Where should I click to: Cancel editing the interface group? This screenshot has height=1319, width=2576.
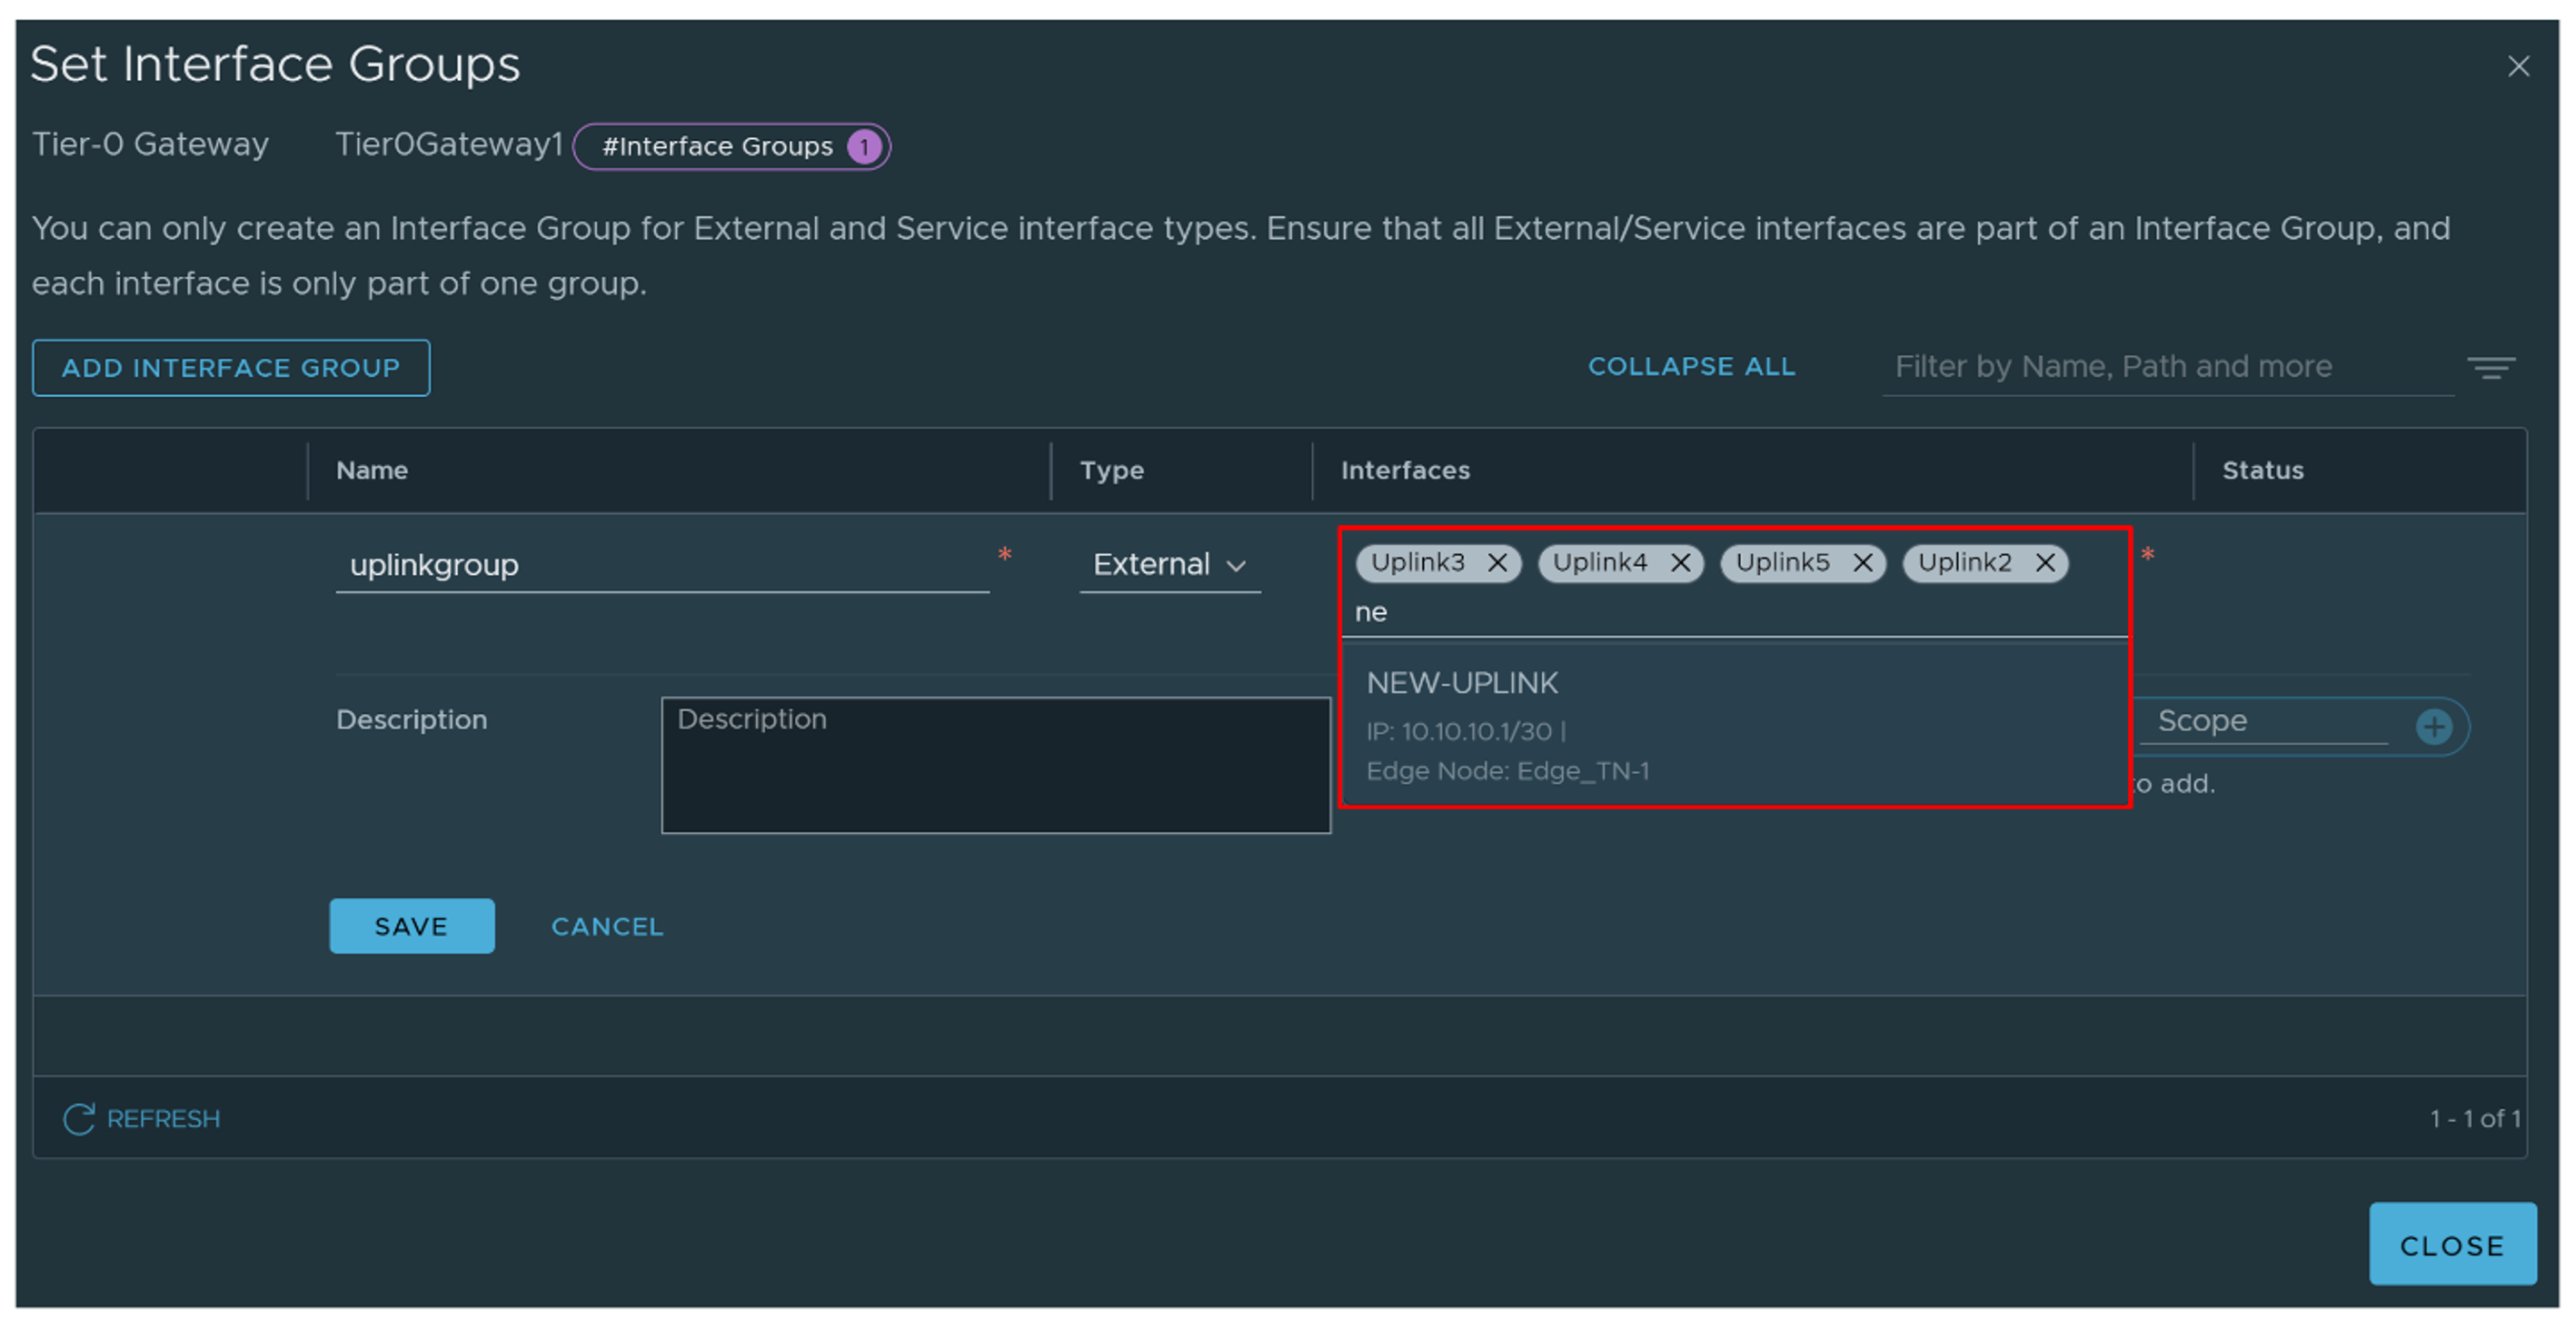tap(607, 927)
